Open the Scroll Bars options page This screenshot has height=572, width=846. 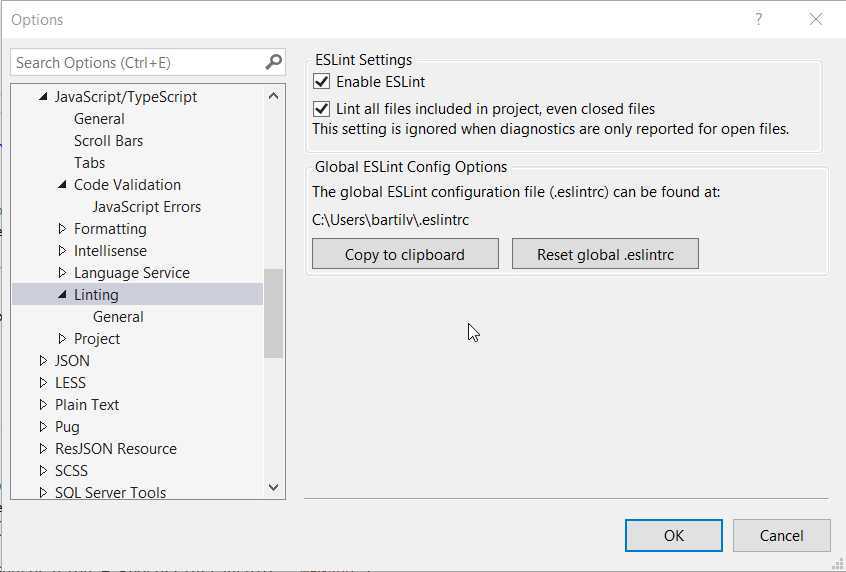(x=108, y=141)
